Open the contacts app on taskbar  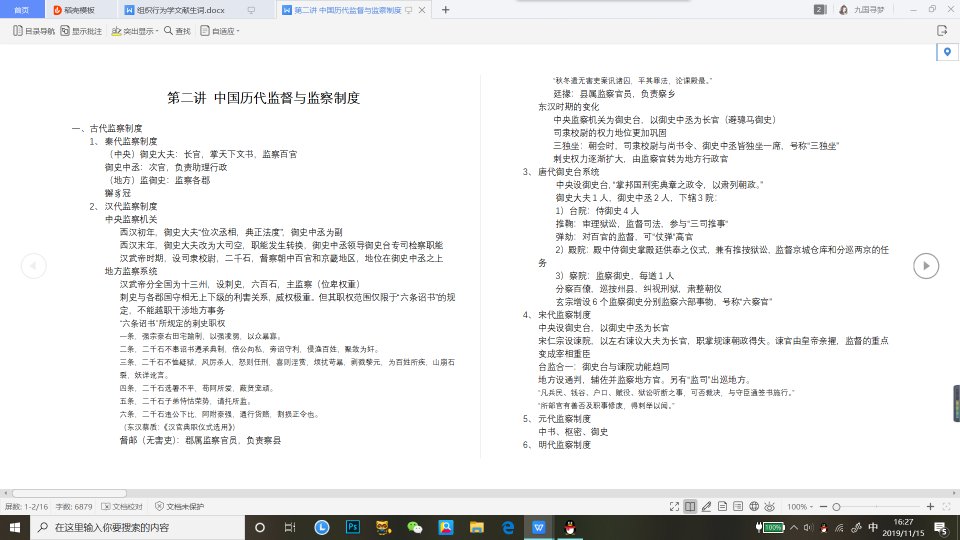point(446,527)
